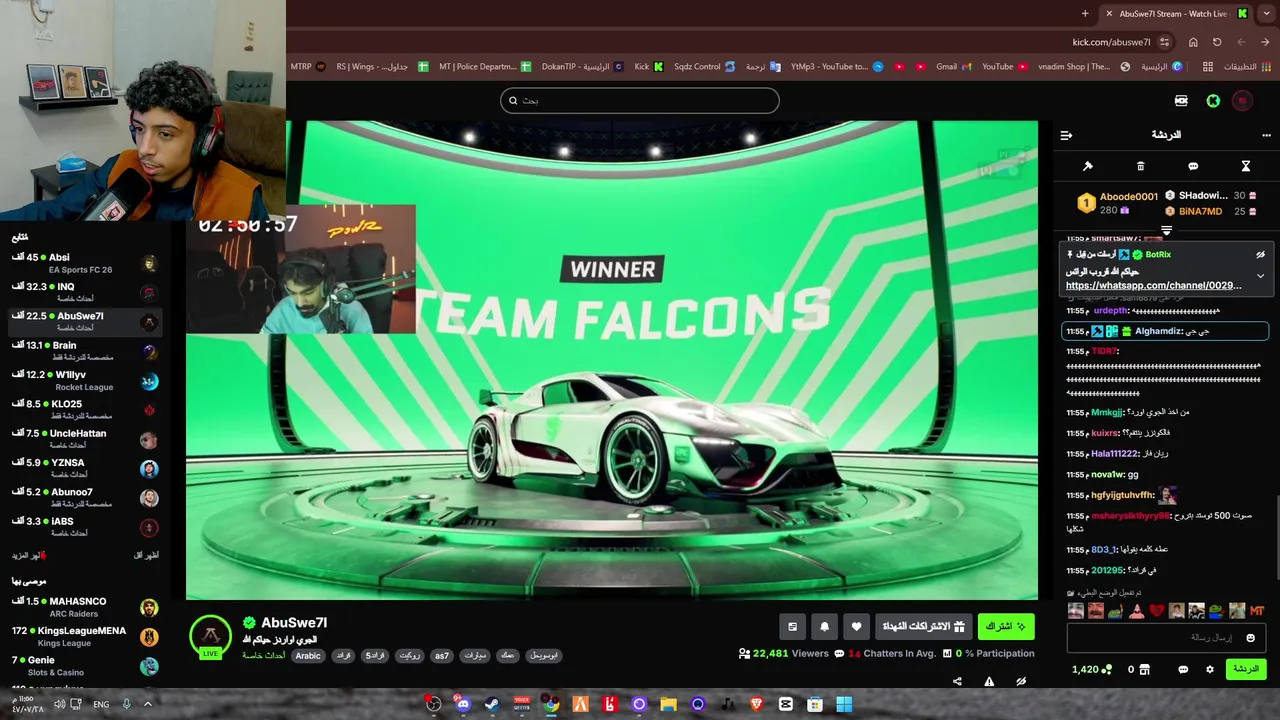The image size is (1280, 720).
Task: Open the chat bubble tool in moderation bar
Action: click(1193, 166)
